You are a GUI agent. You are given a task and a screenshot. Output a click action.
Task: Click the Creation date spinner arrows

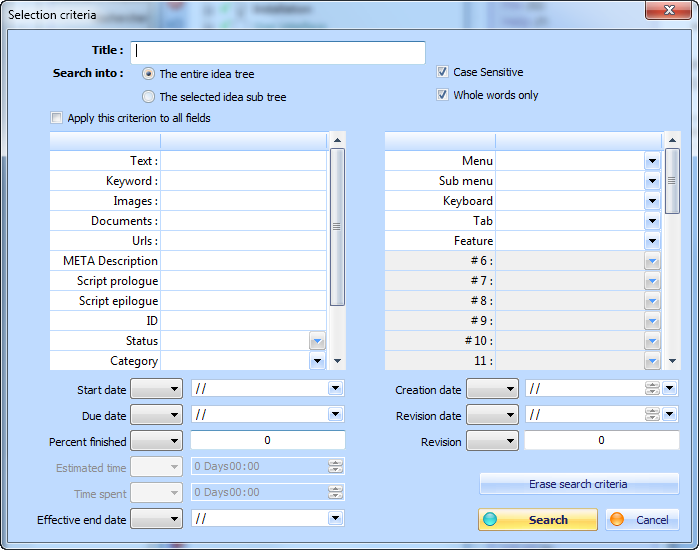652,389
